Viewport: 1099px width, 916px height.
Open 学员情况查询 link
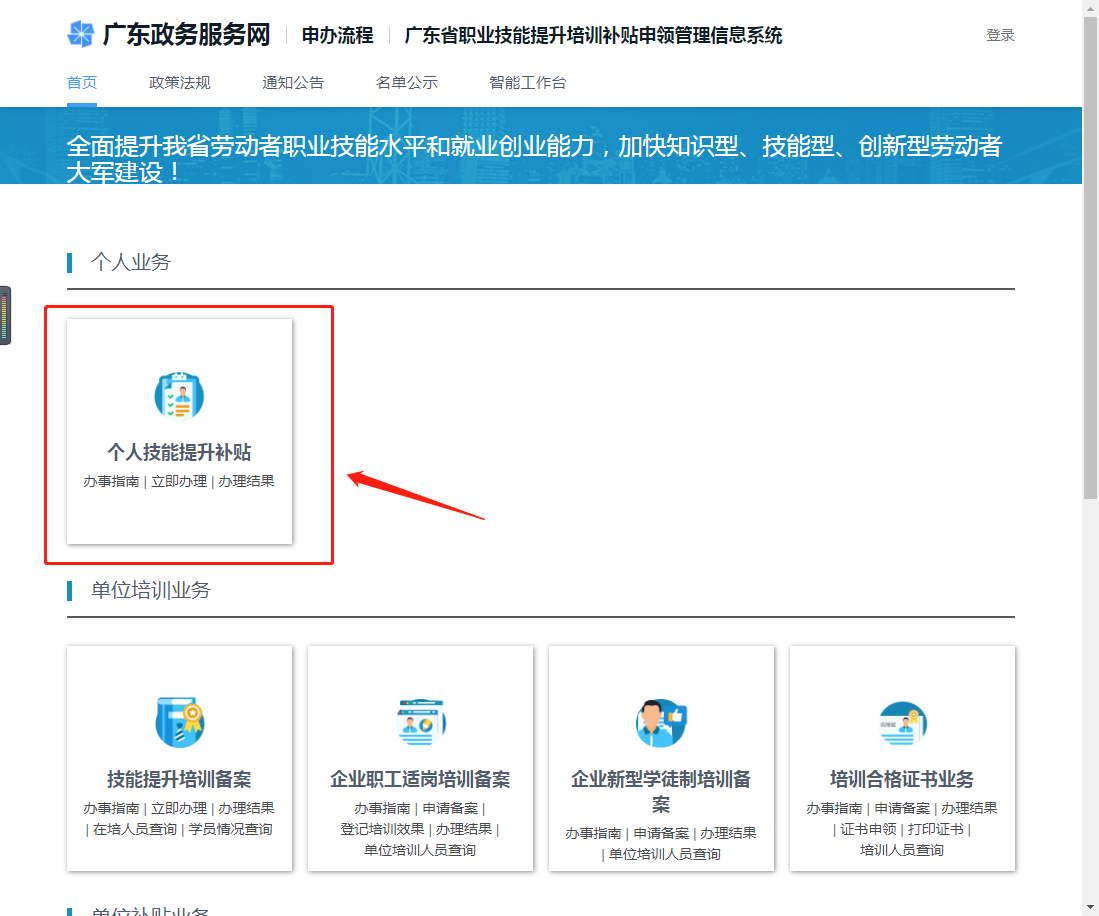230,829
